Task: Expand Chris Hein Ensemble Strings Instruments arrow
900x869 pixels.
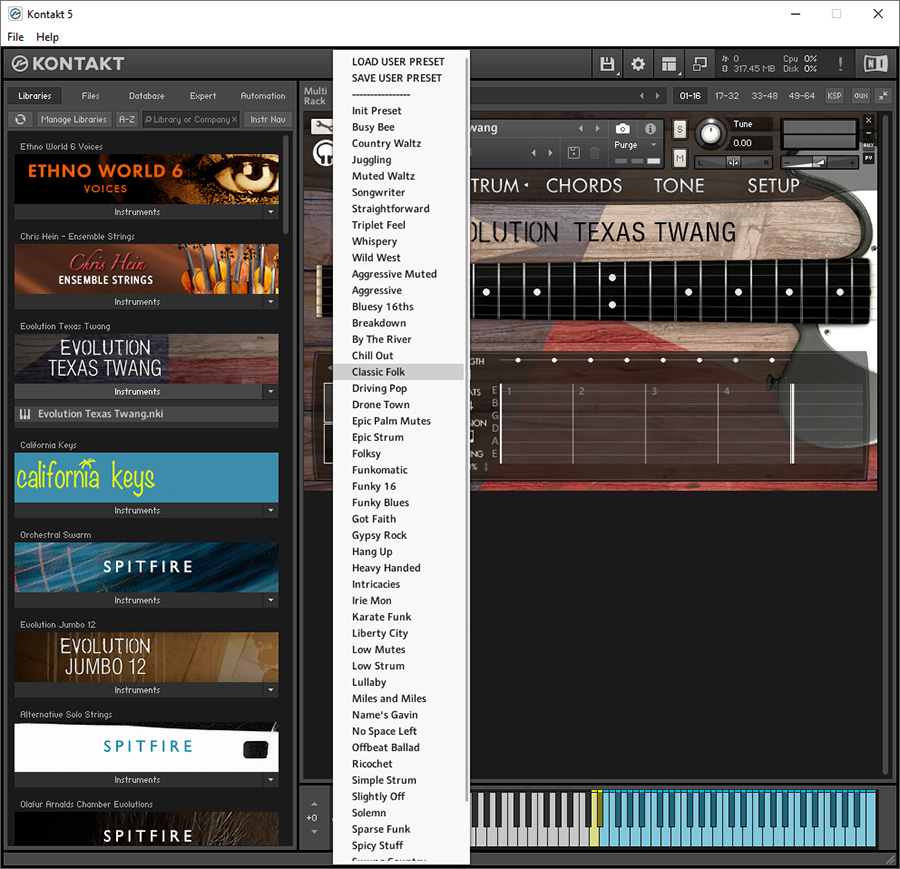Action: click(271, 301)
